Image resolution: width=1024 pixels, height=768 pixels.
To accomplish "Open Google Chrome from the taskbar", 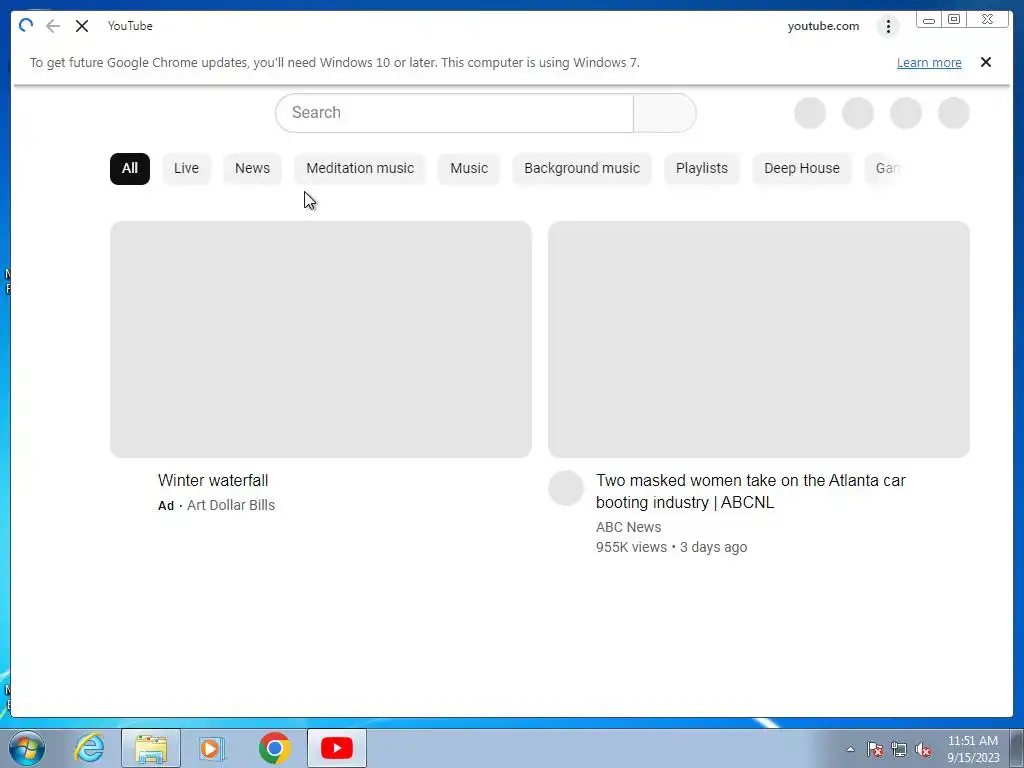I will point(274,748).
